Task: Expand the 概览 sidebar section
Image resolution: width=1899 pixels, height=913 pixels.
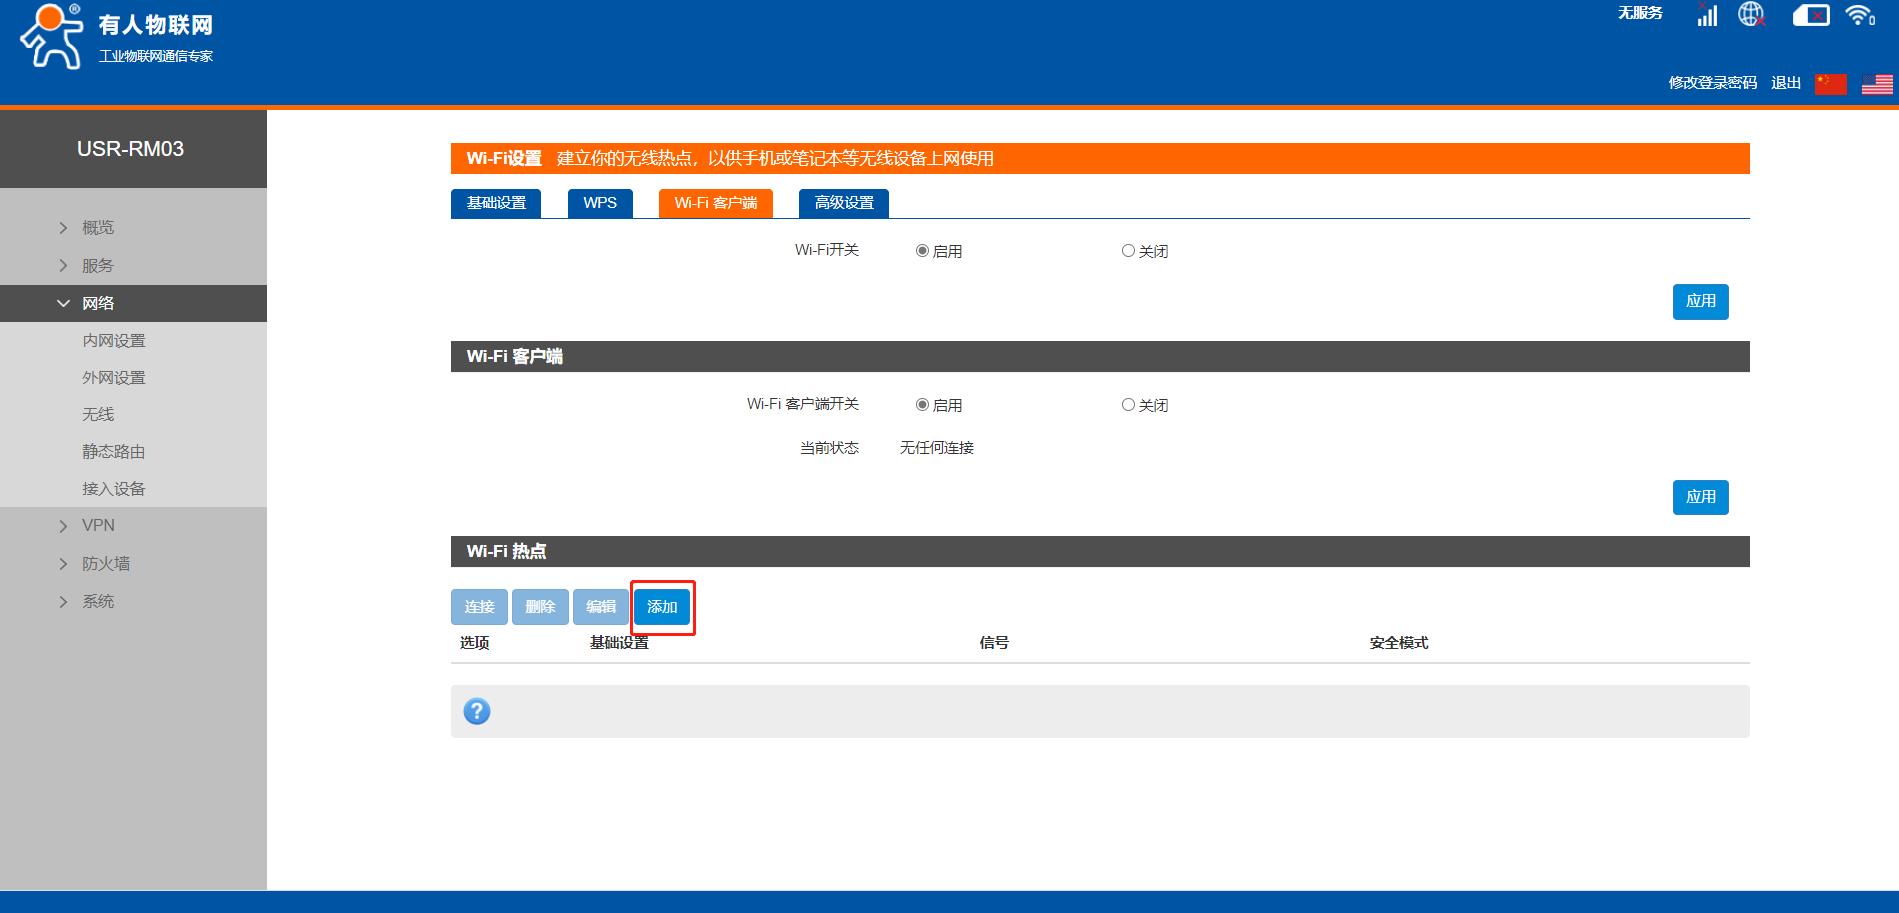Action: pyautogui.click(x=98, y=228)
